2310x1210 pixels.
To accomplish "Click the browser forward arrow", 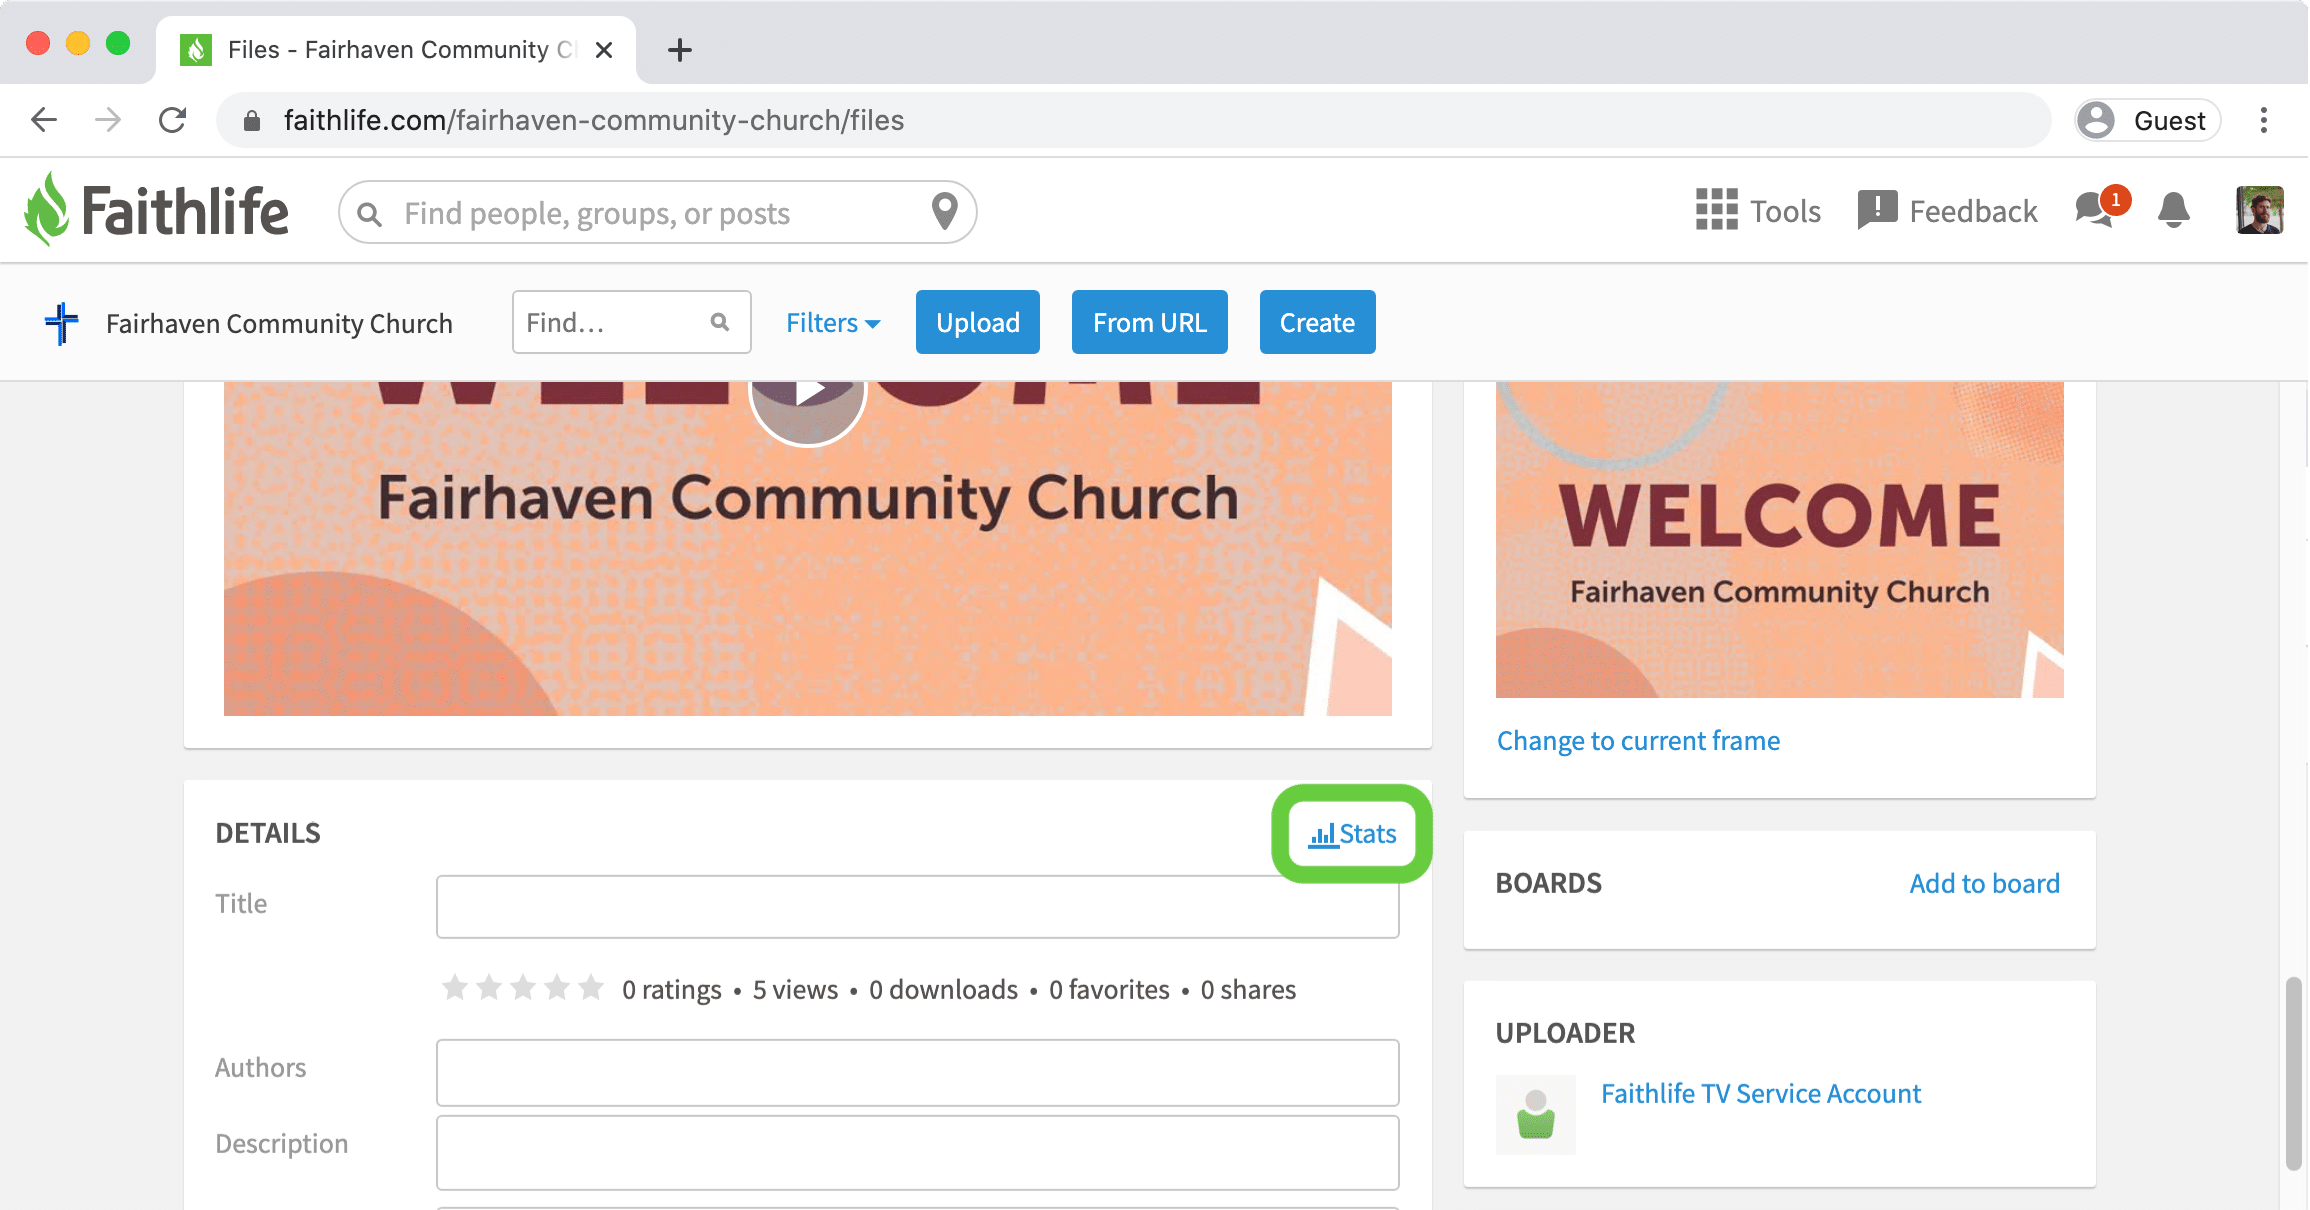I will 108,120.
